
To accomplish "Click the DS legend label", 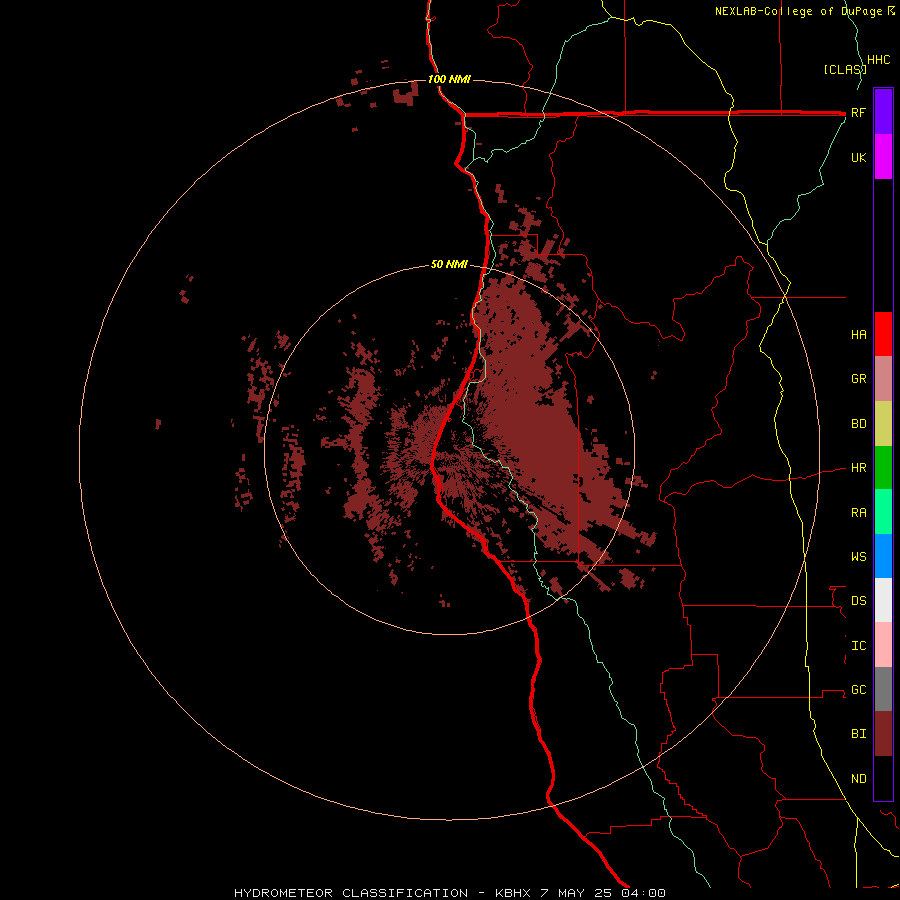I will [859, 601].
